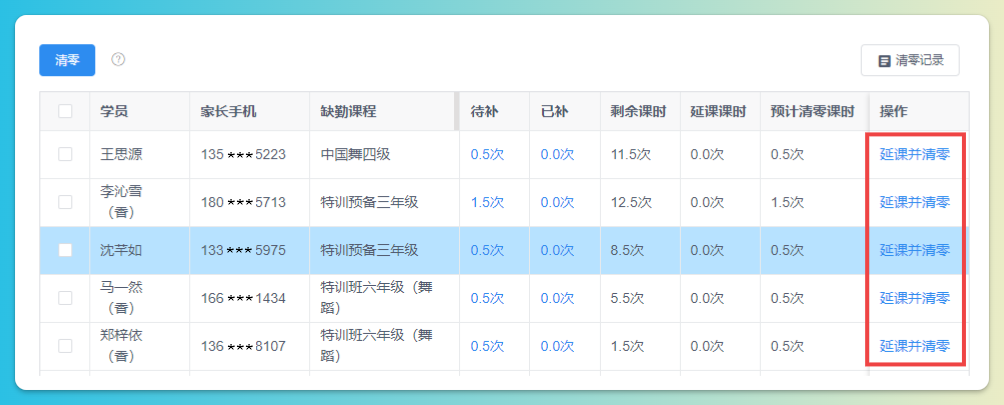Image resolution: width=1004 pixels, height=405 pixels.
Task: Open 清零记录 records button
Action: coord(910,60)
